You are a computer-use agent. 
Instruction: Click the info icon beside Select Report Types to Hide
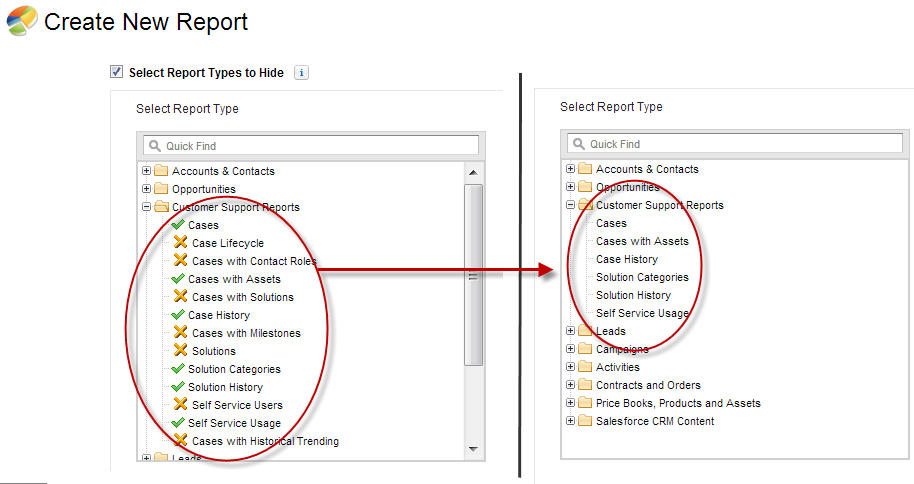(x=301, y=73)
